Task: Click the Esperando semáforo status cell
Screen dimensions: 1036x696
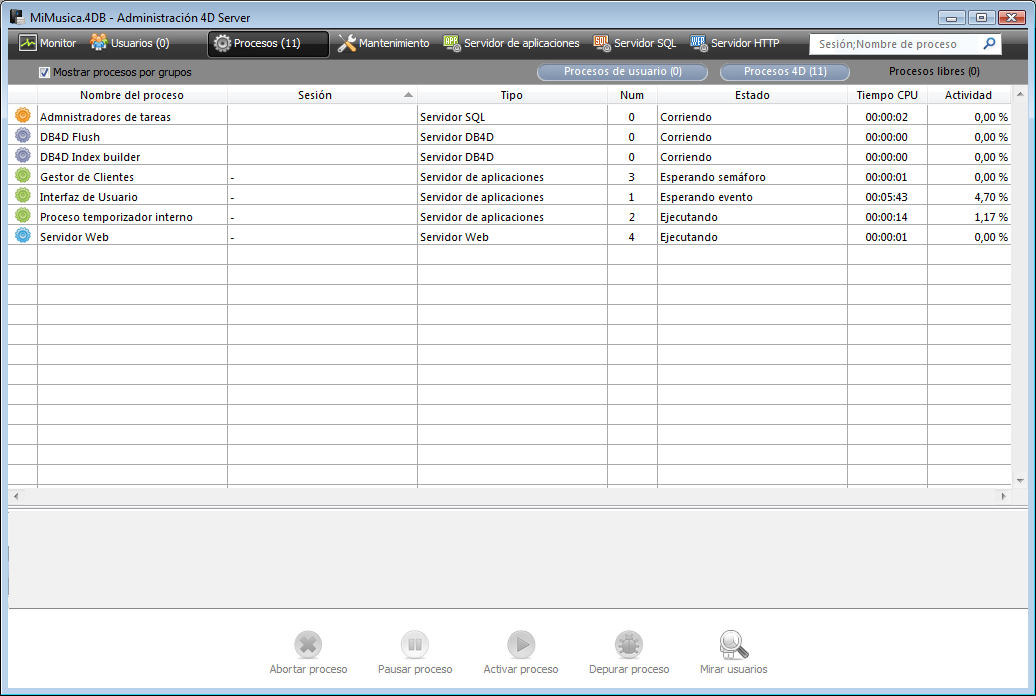Action: pos(753,177)
